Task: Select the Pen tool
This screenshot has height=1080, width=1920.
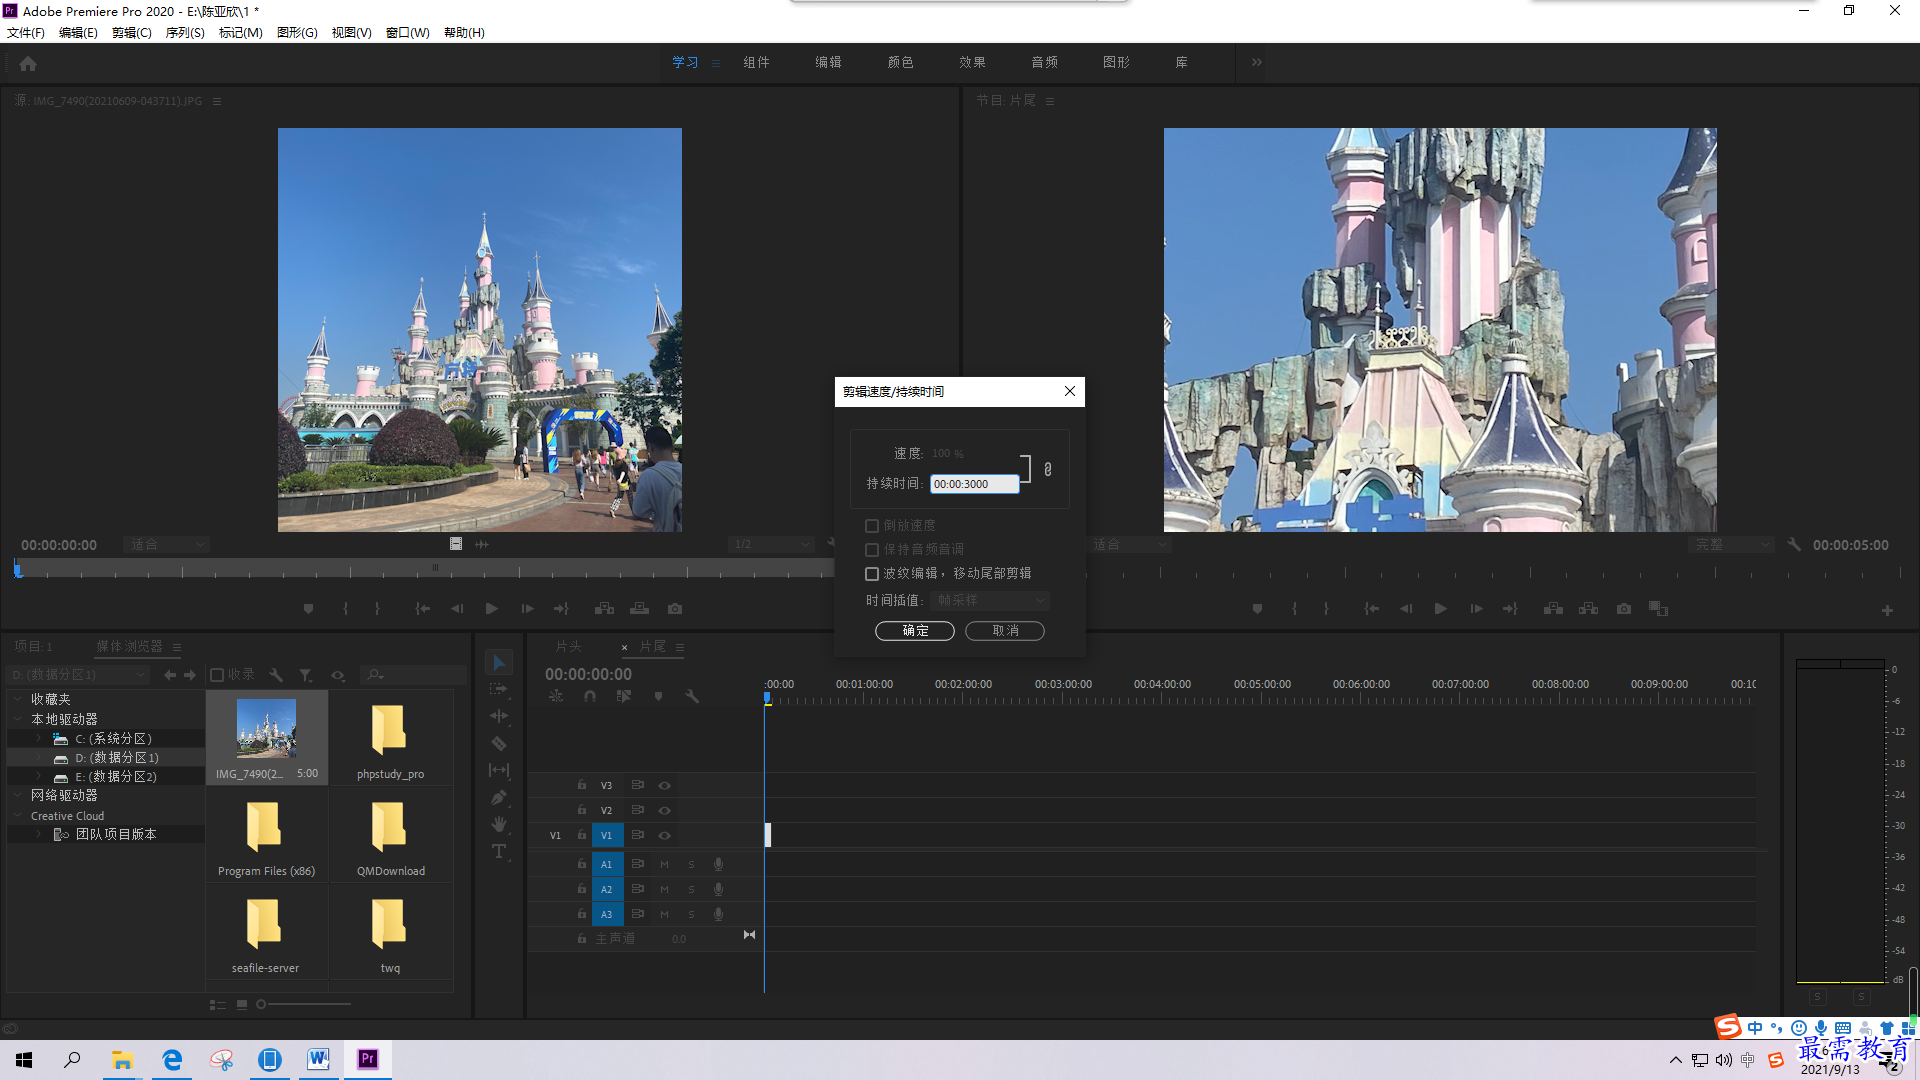Action: coord(498,797)
